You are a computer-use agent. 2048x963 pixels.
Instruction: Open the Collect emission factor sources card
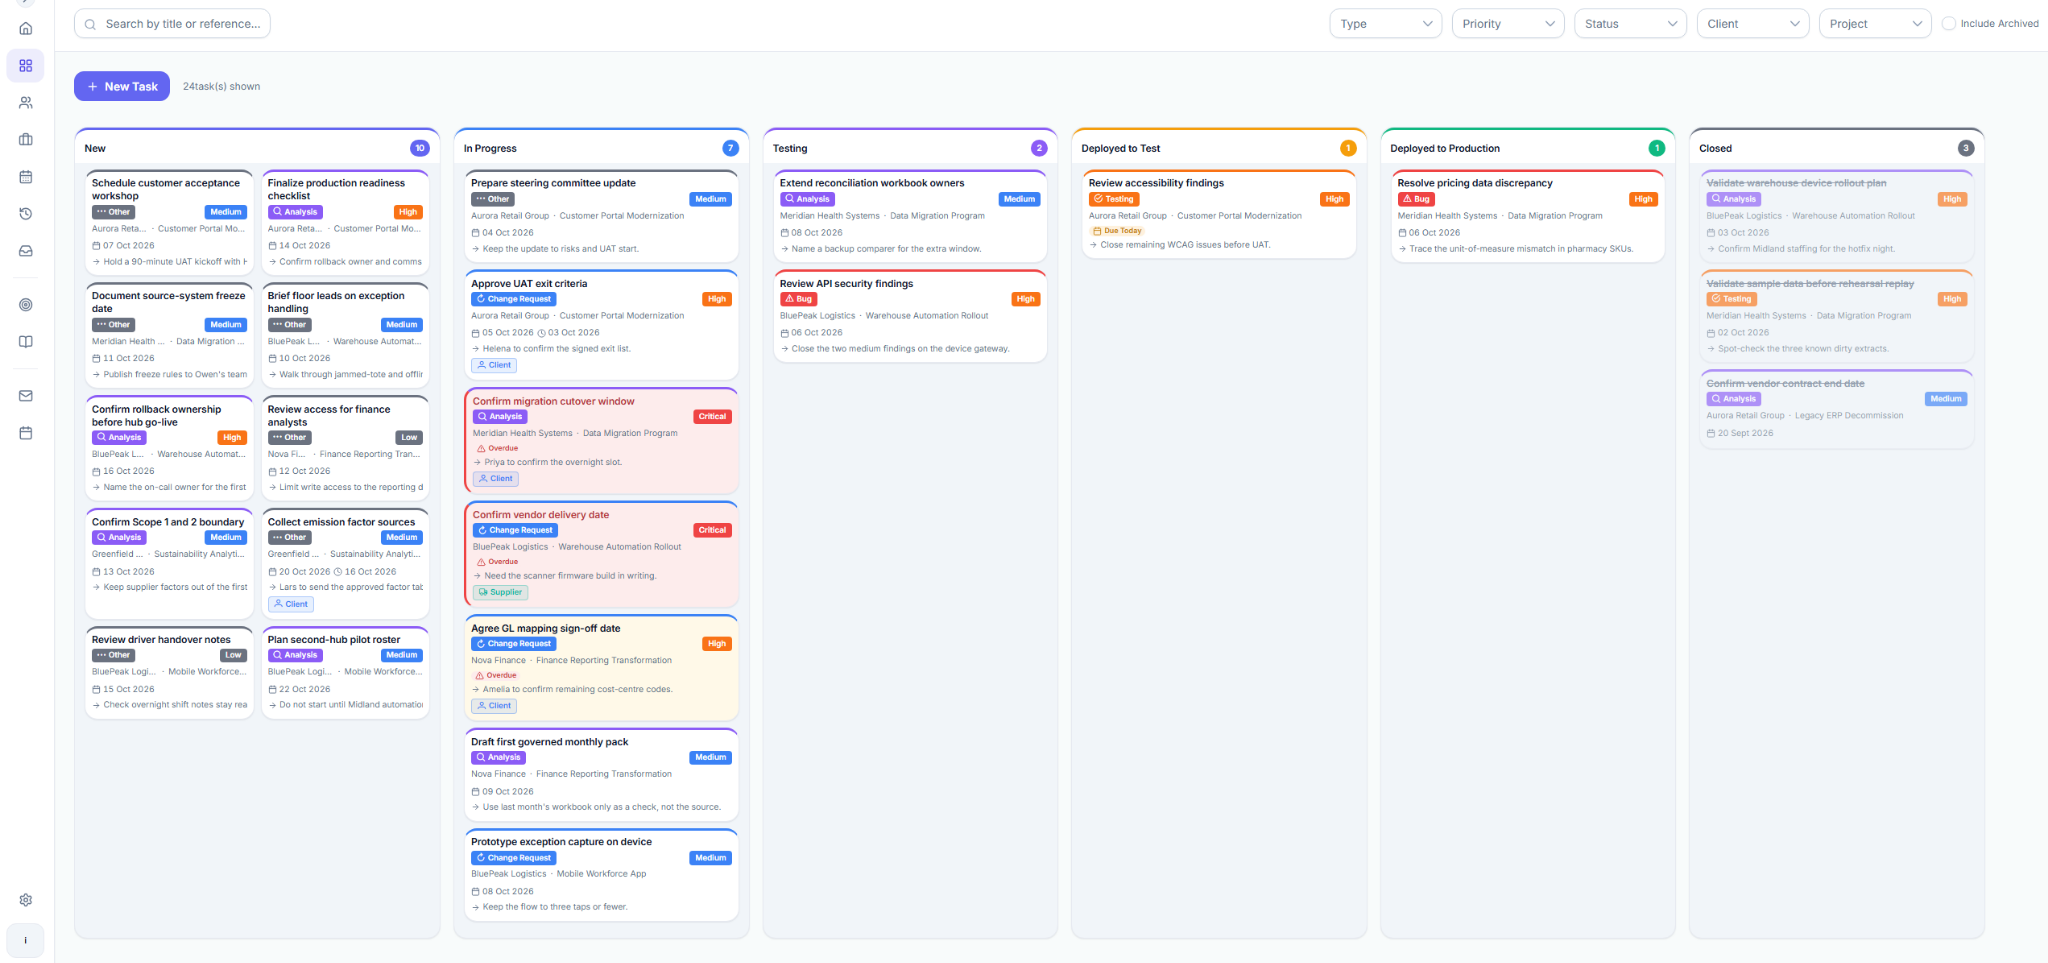346,564
